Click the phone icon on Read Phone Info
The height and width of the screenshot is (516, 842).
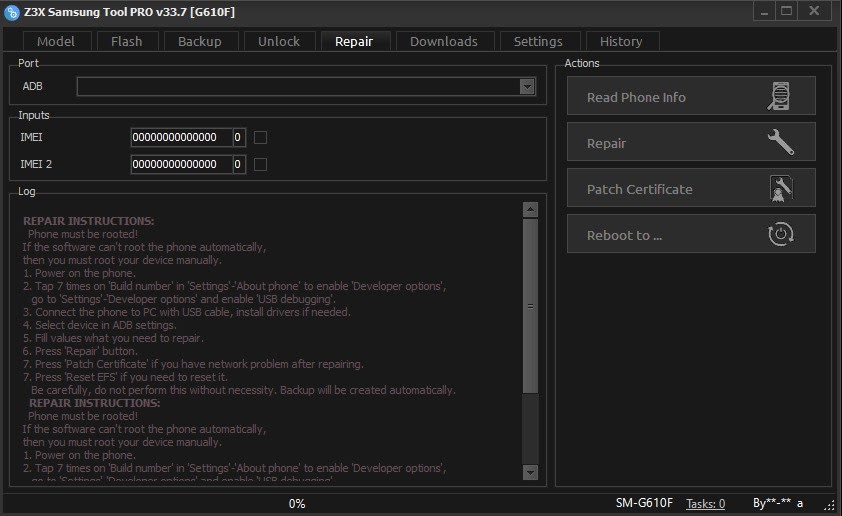pyautogui.click(x=779, y=97)
